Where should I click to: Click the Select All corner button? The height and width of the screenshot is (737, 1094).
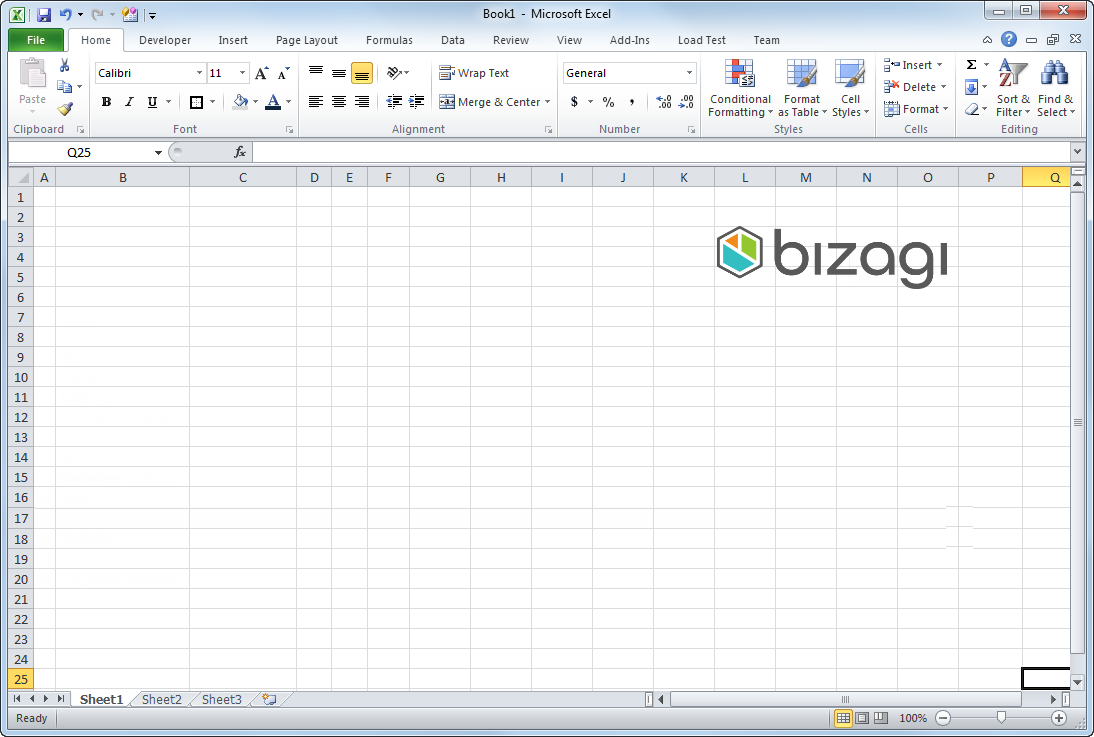pyautogui.click(x=21, y=177)
